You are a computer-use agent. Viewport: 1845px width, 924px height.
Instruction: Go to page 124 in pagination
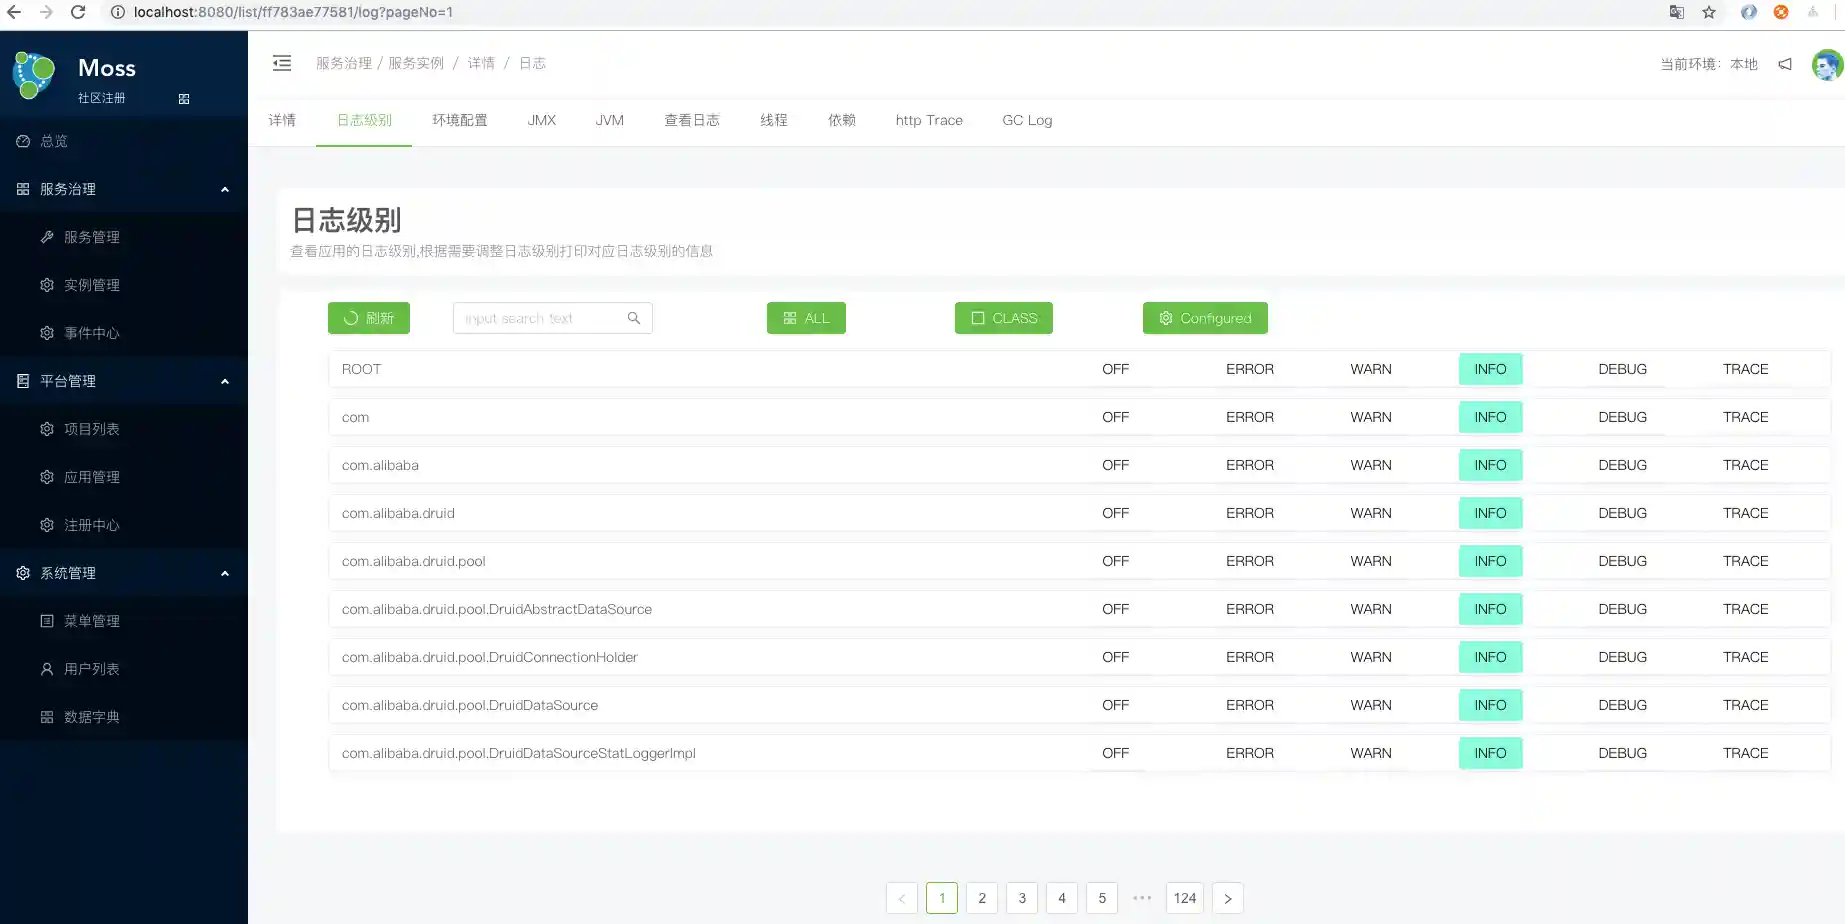point(1185,898)
